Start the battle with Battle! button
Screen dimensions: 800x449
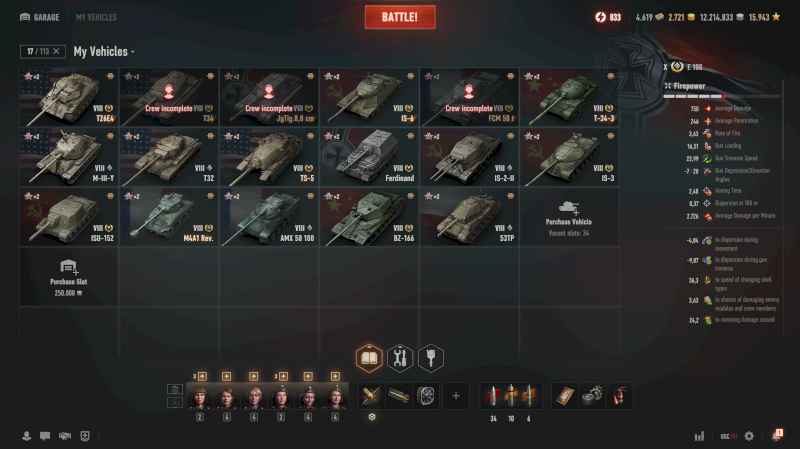tap(400, 17)
